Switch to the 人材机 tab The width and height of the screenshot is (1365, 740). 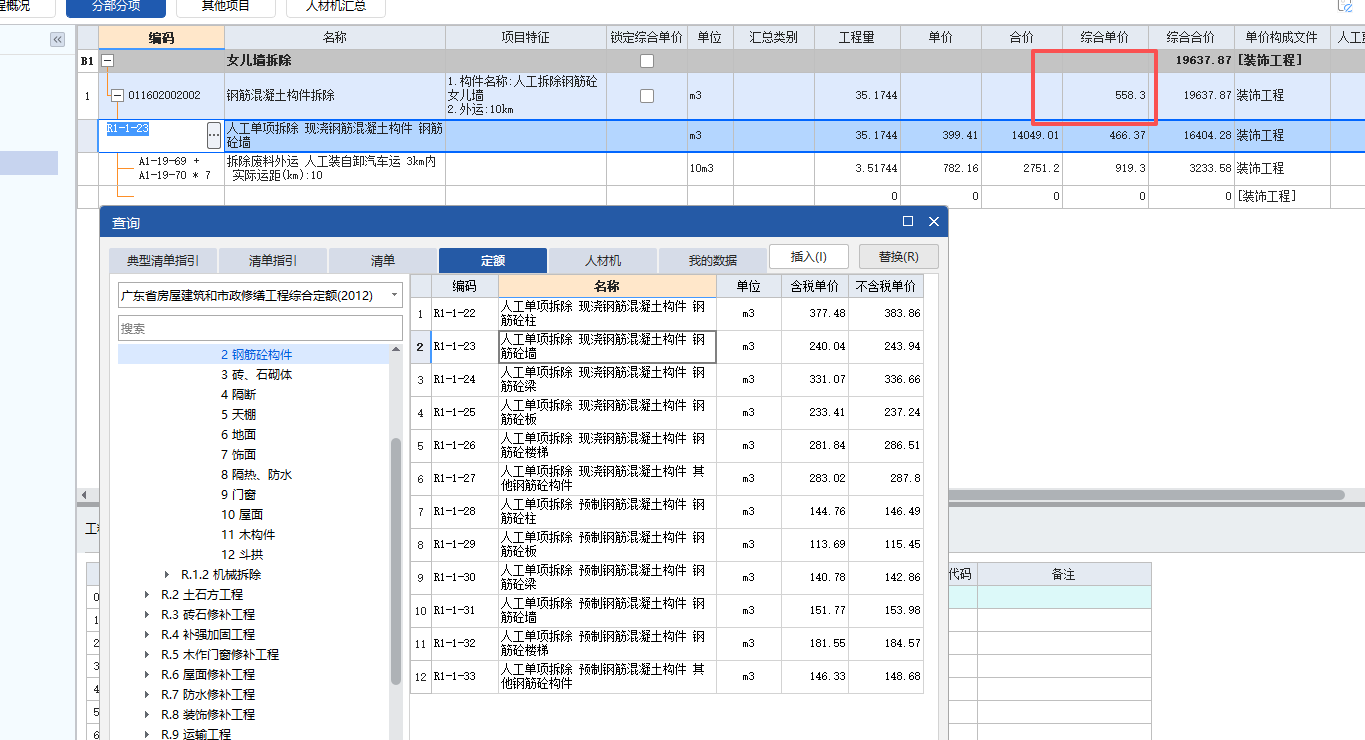(603, 261)
